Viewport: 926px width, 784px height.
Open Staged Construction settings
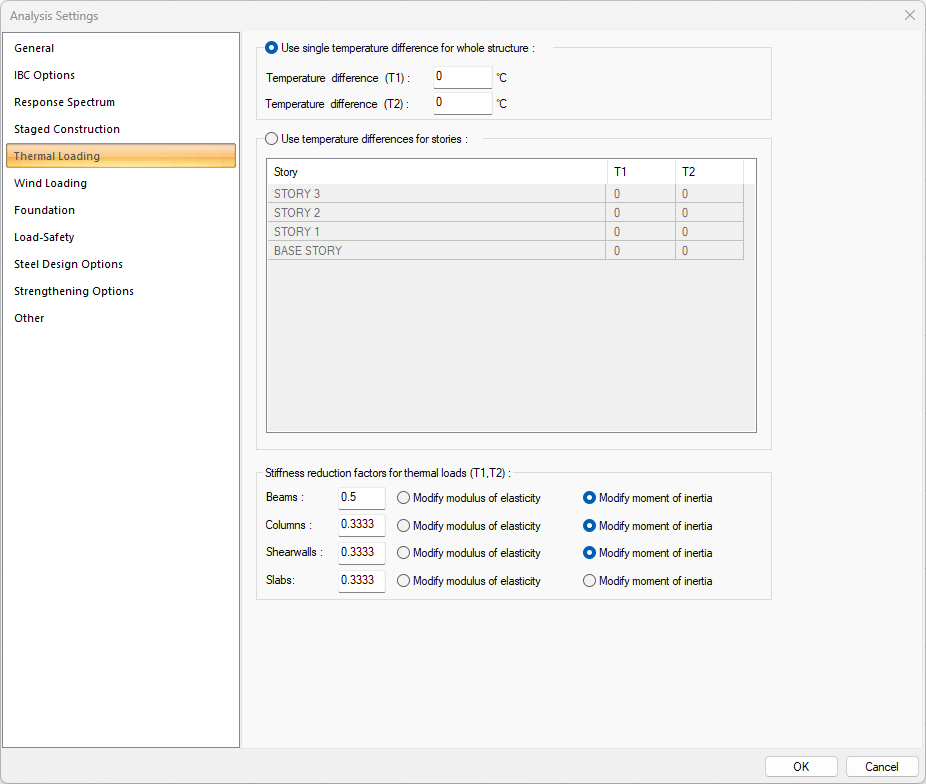click(x=66, y=129)
